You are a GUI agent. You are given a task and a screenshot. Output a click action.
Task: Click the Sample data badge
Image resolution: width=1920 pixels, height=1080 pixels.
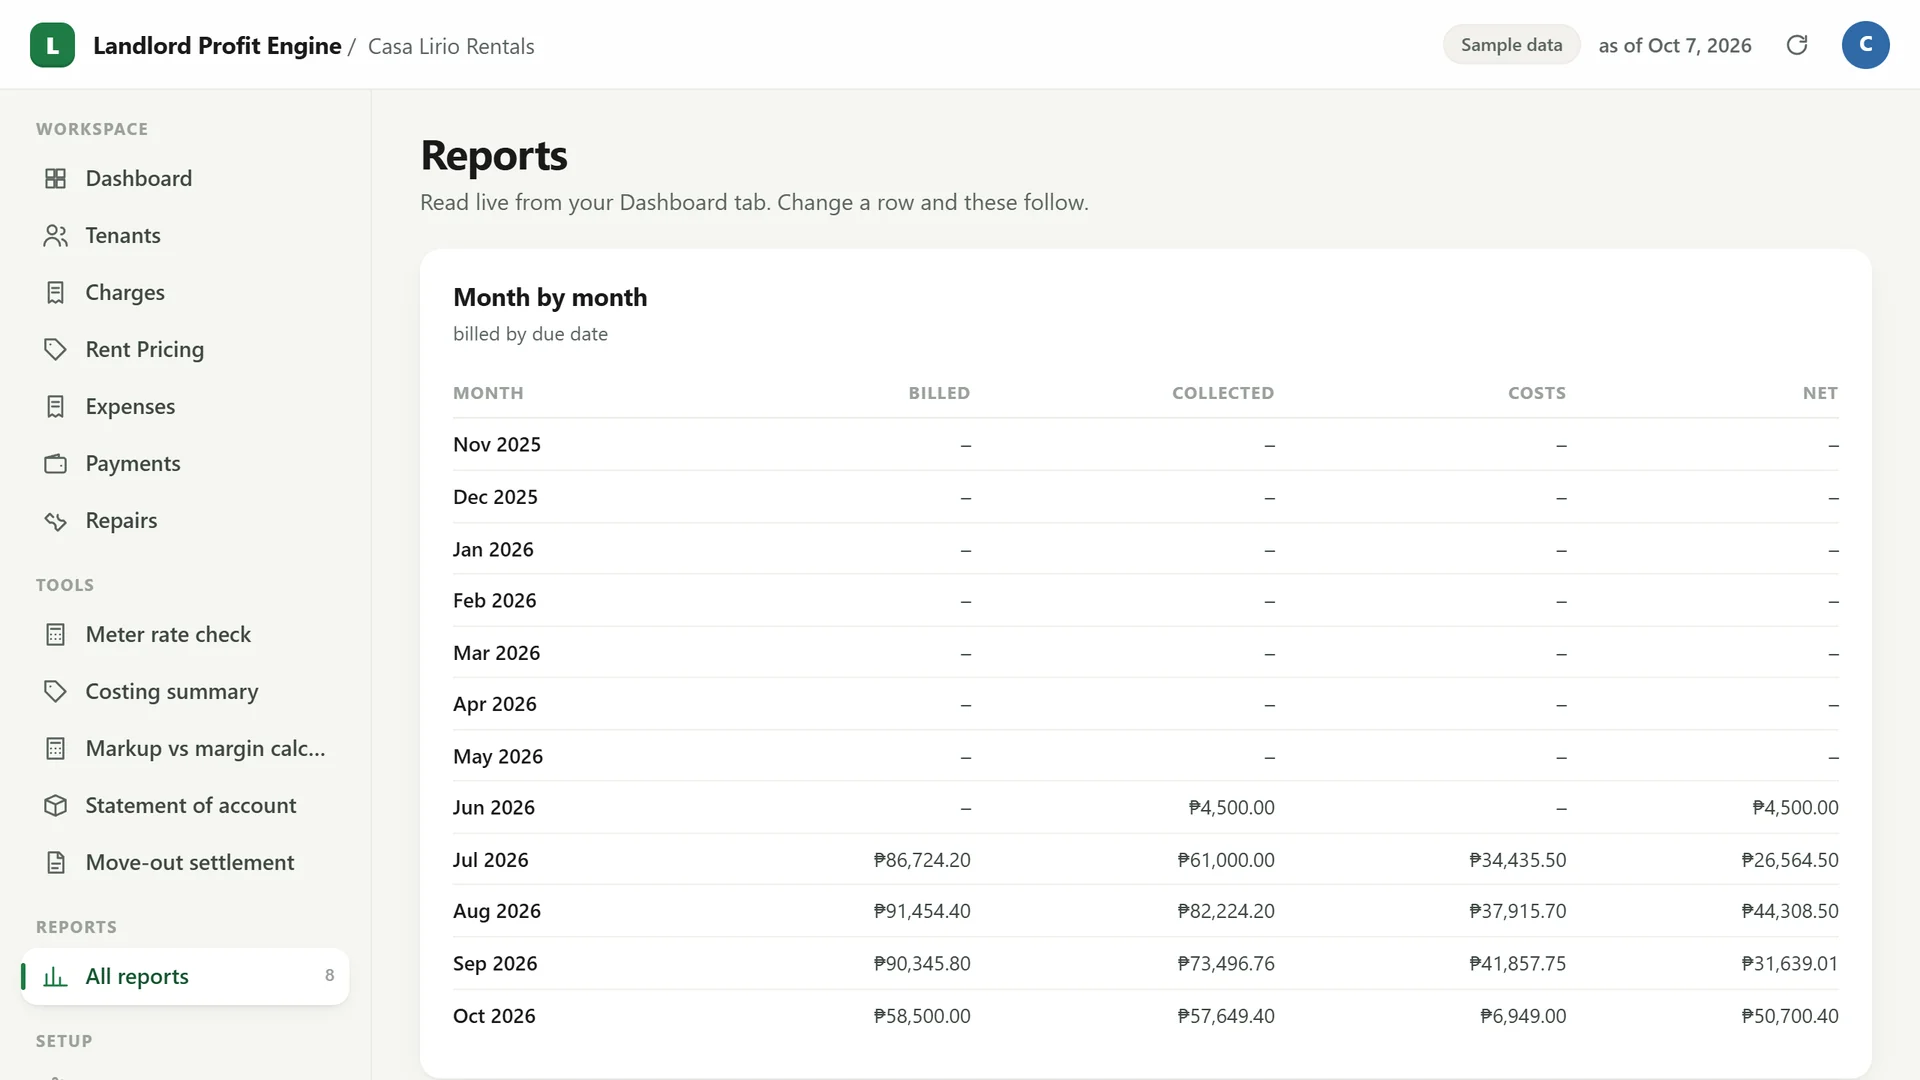pyautogui.click(x=1511, y=45)
